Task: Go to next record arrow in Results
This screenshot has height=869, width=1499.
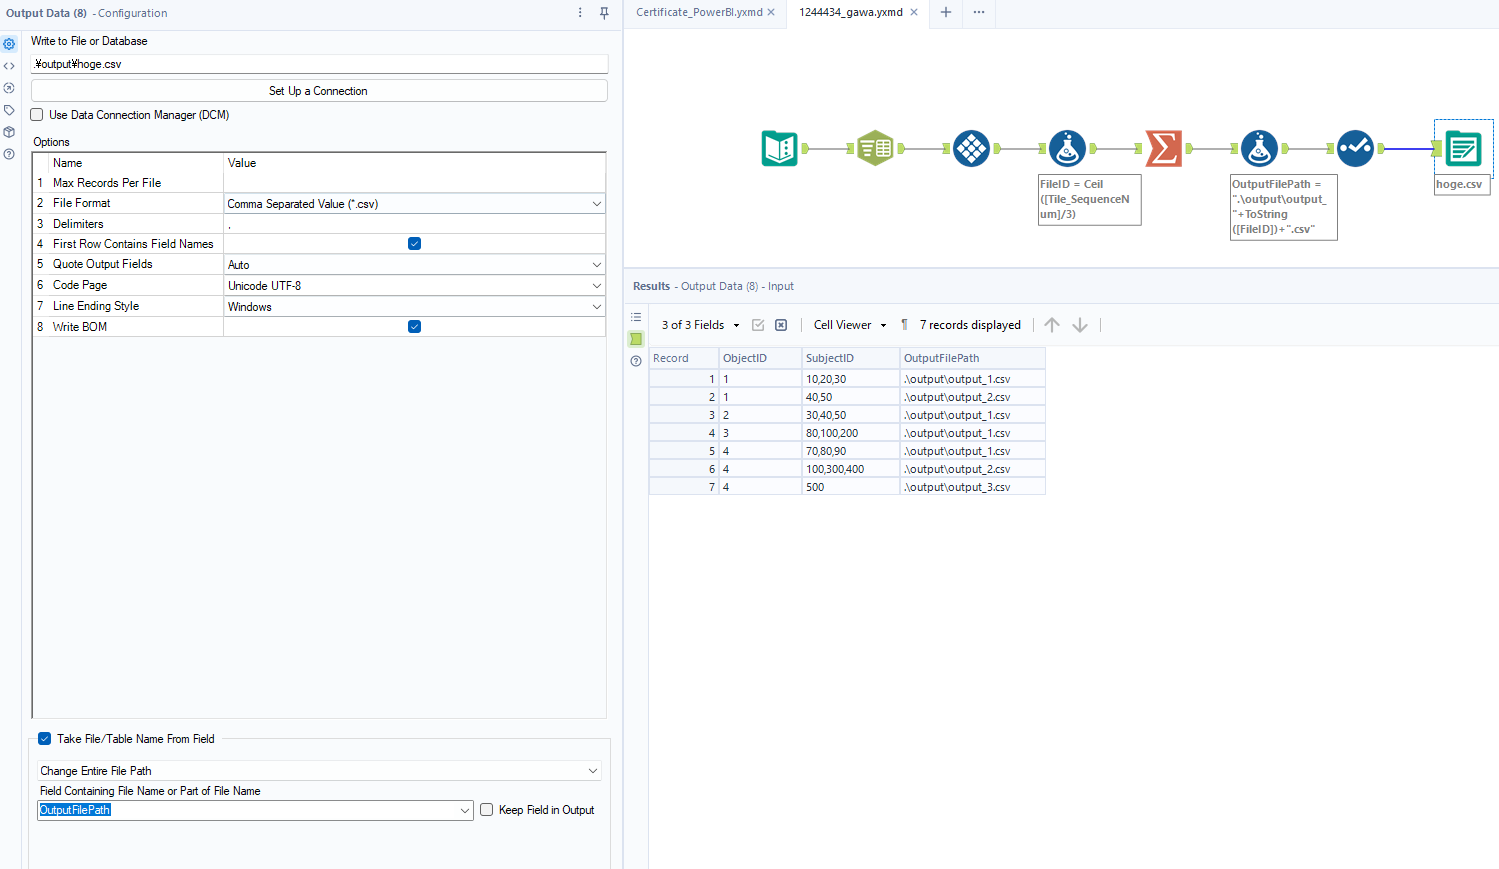Action: coord(1080,325)
